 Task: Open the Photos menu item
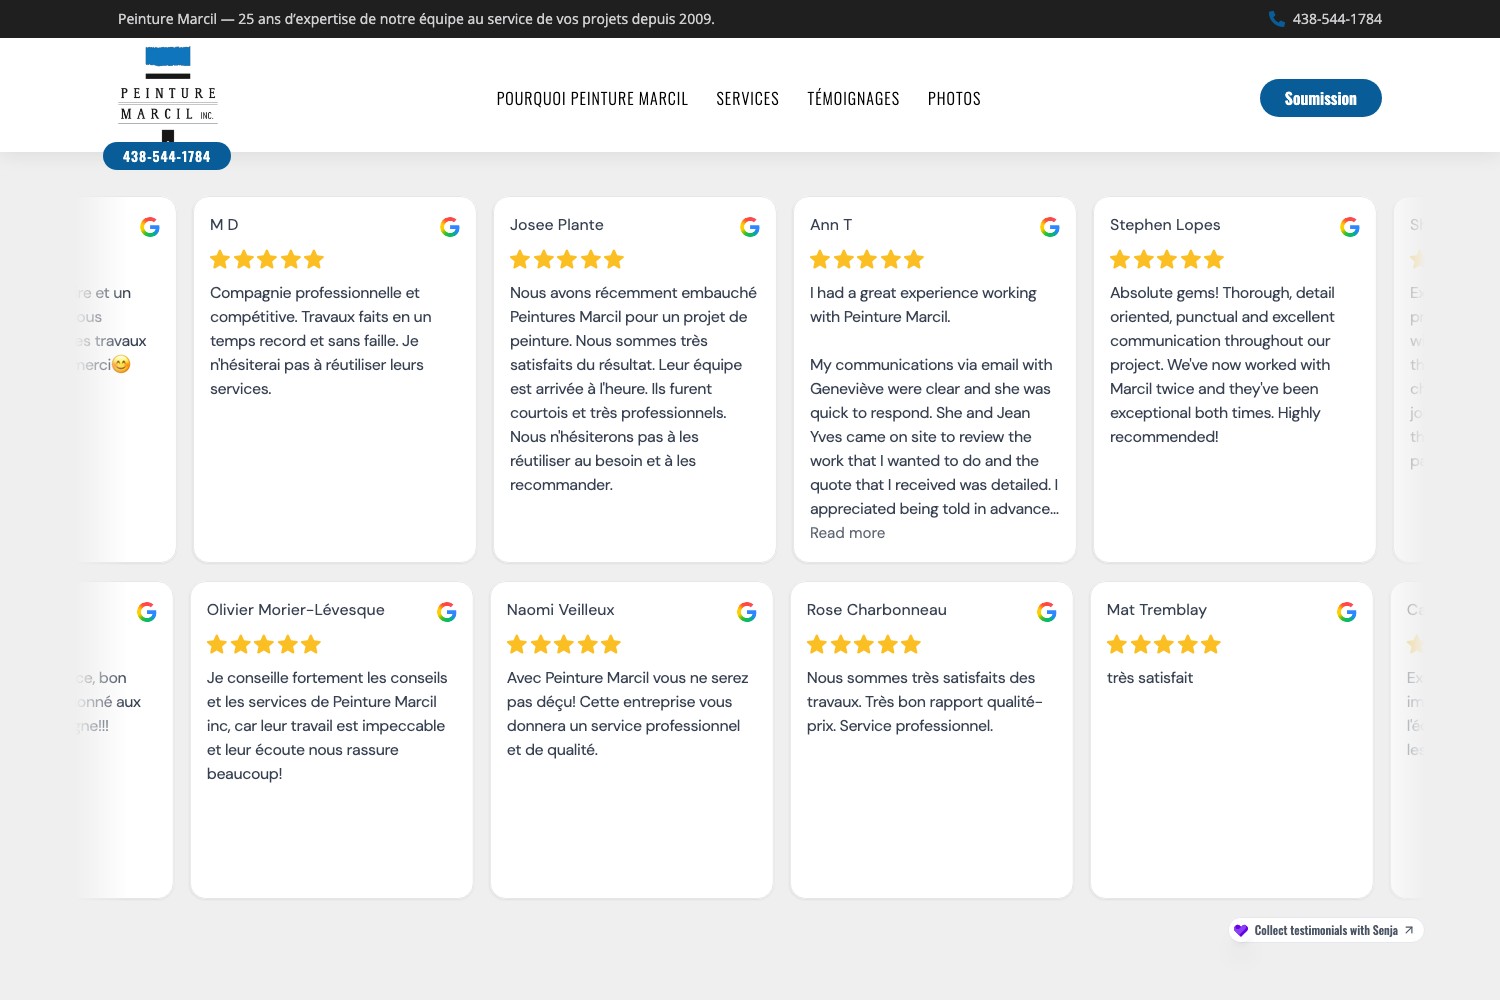click(x=954, y=99)
